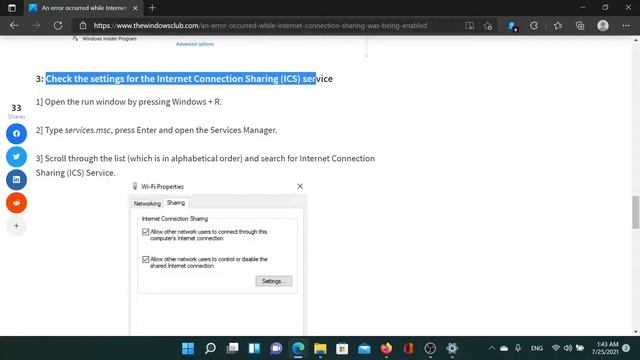Open the Wi-Fi network tray icon
Screen dimensions: 640x360
tap(556, 348)
